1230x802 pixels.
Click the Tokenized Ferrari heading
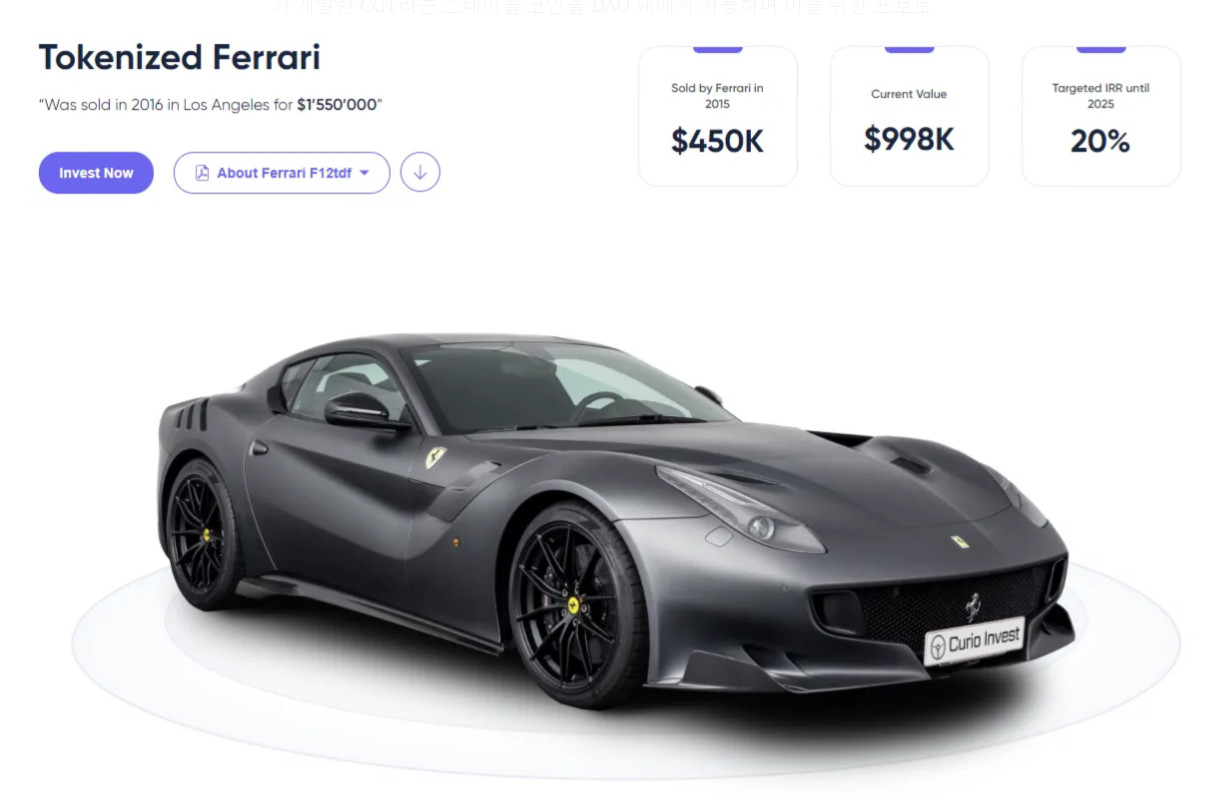pos(180,57)
